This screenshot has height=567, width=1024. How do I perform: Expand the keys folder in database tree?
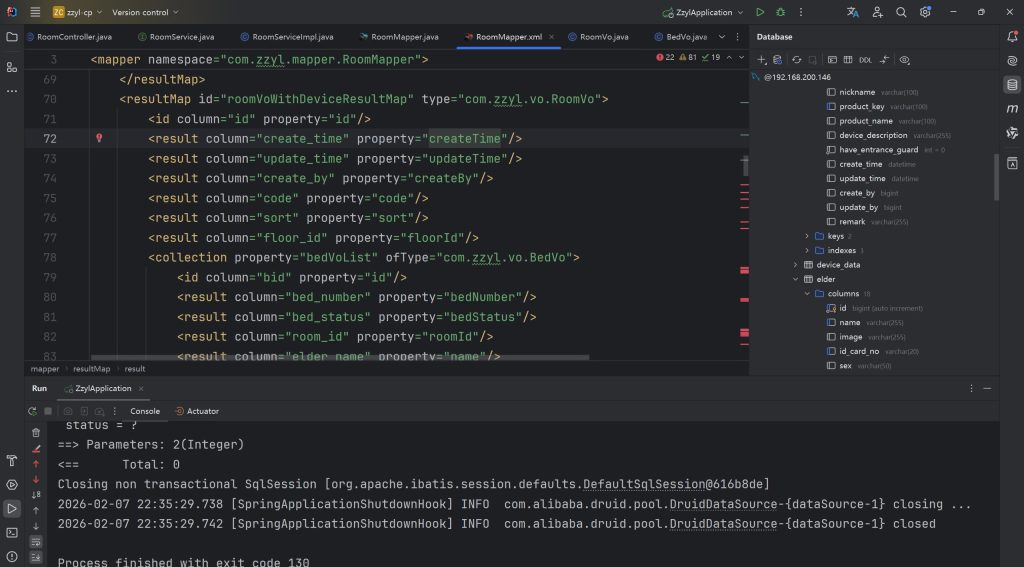point(807,236)
